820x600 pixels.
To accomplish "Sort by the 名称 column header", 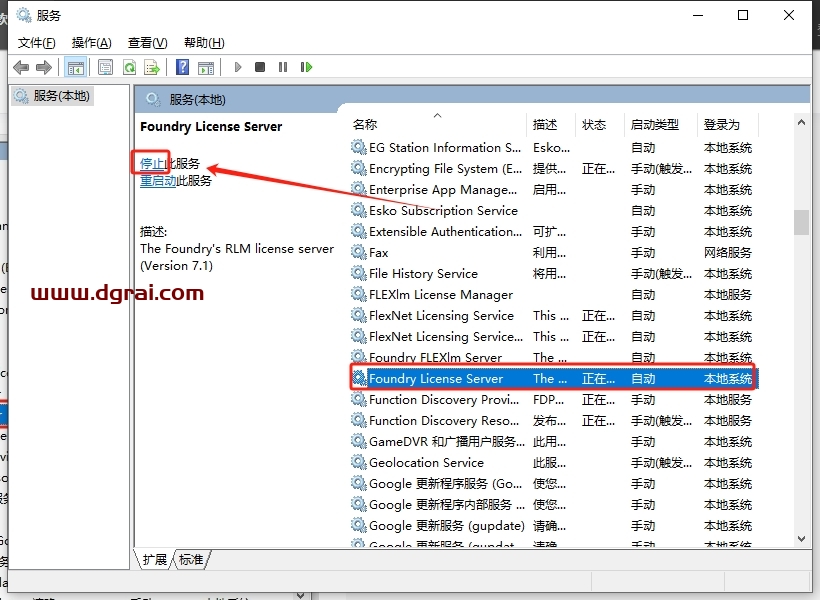I will [x=437, y=124].
